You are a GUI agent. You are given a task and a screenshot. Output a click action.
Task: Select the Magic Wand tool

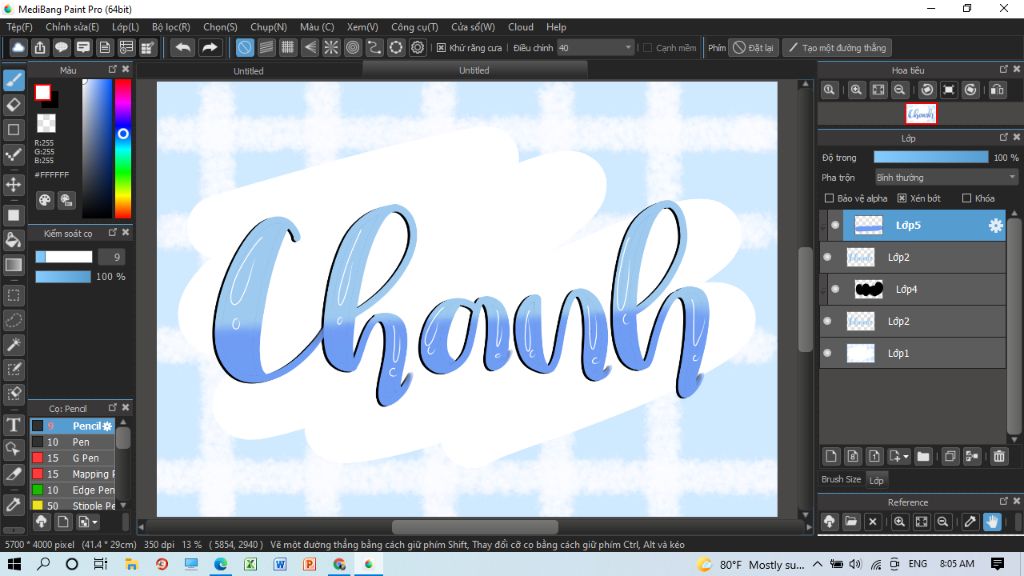(14, 344)
